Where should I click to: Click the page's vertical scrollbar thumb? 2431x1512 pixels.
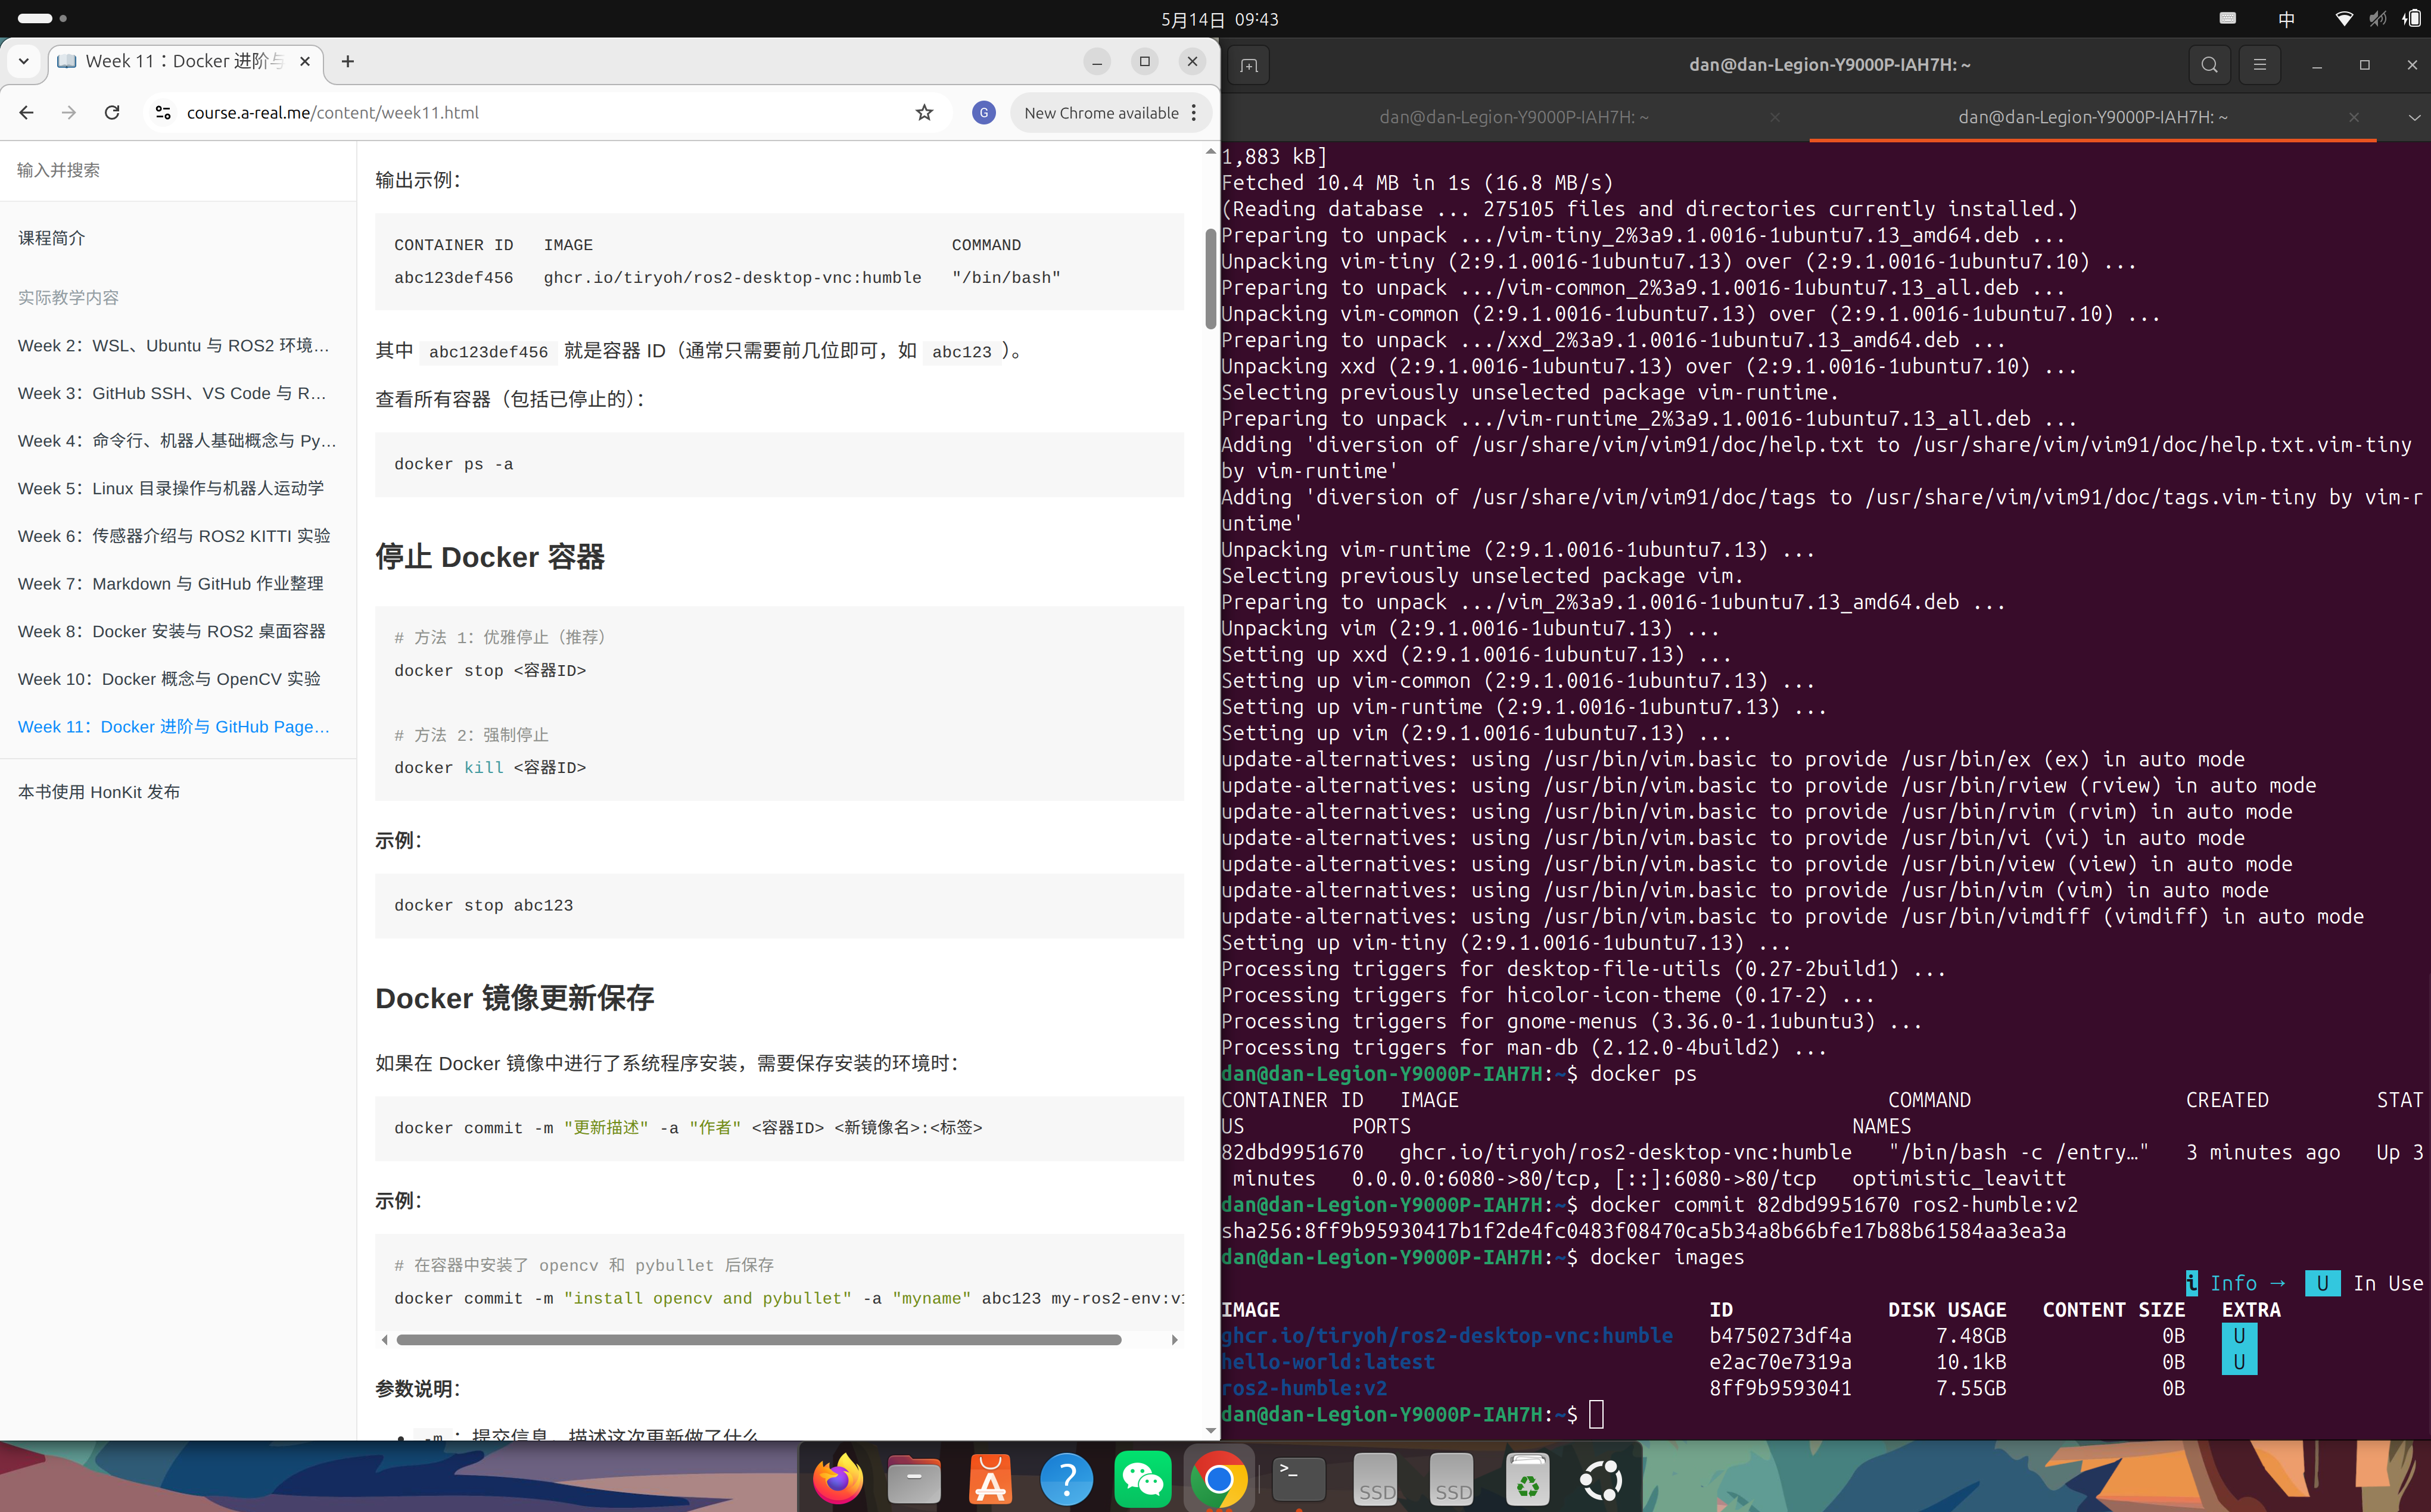(1210, 279)
